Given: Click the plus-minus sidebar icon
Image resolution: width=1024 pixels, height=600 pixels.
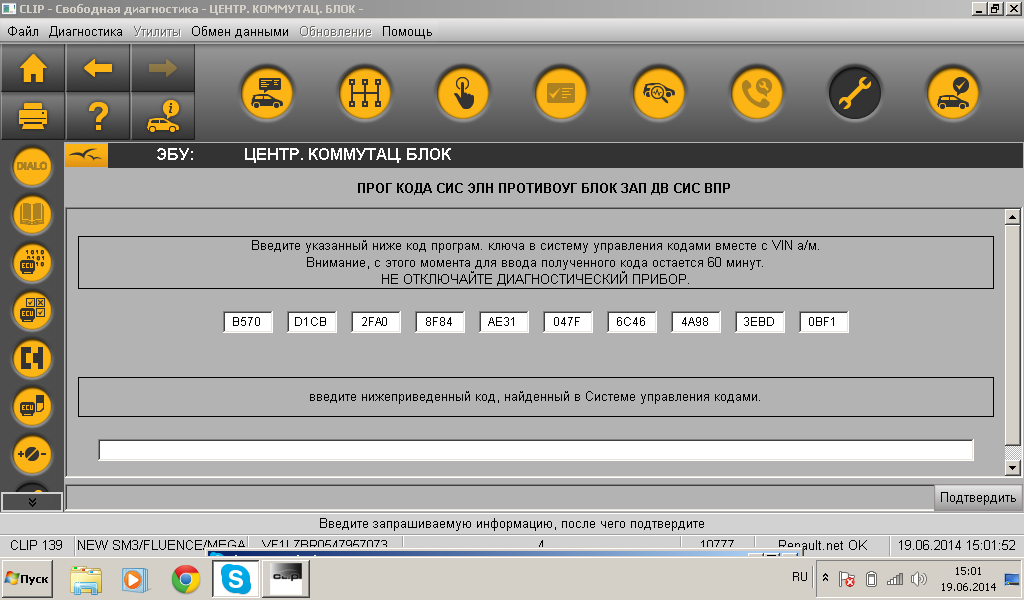Looking at the screenshot, I should coord(31,454).
